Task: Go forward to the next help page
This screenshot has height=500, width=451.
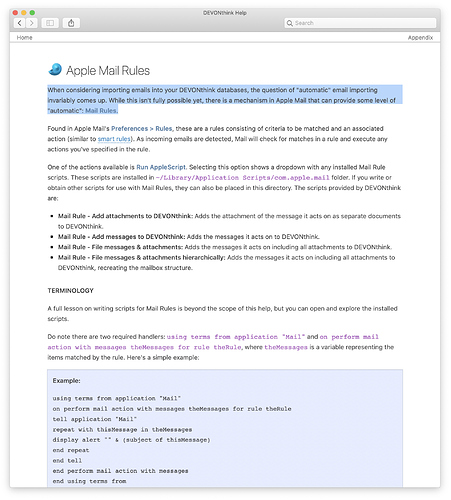Action: (x=32, y=23)
